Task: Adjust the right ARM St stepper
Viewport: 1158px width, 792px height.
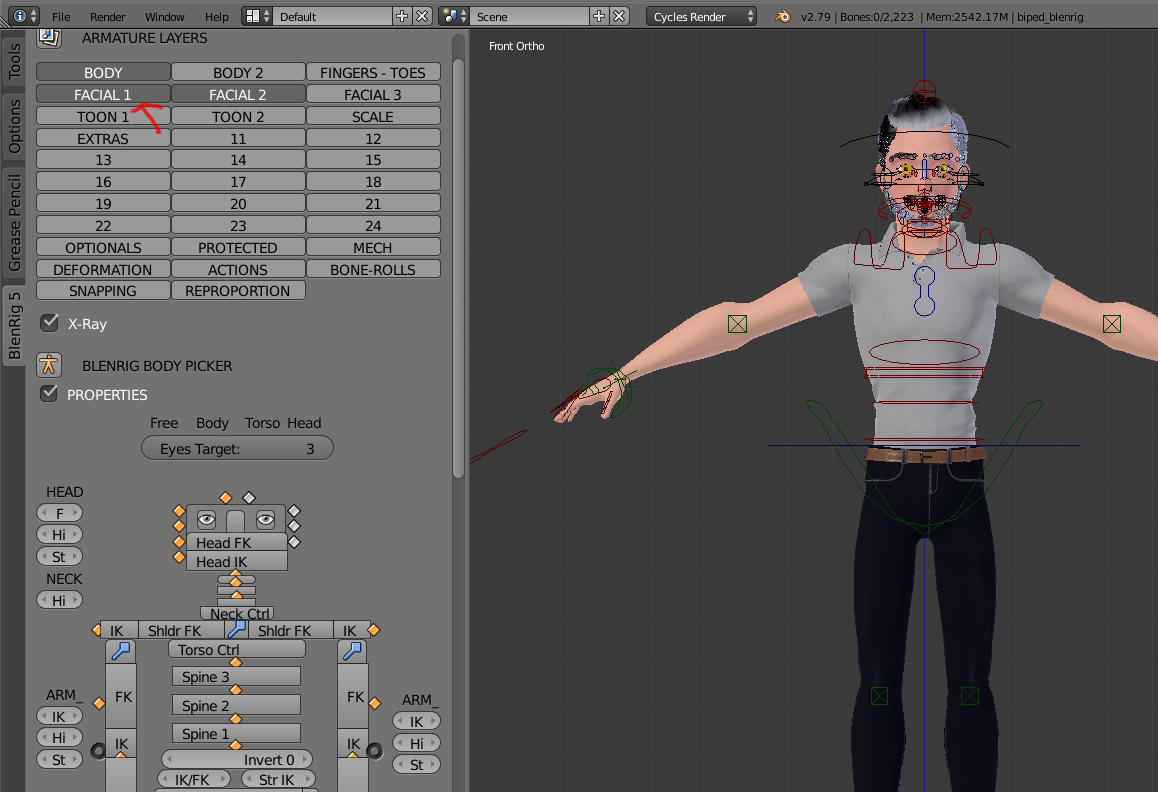Action: (417, 764)
